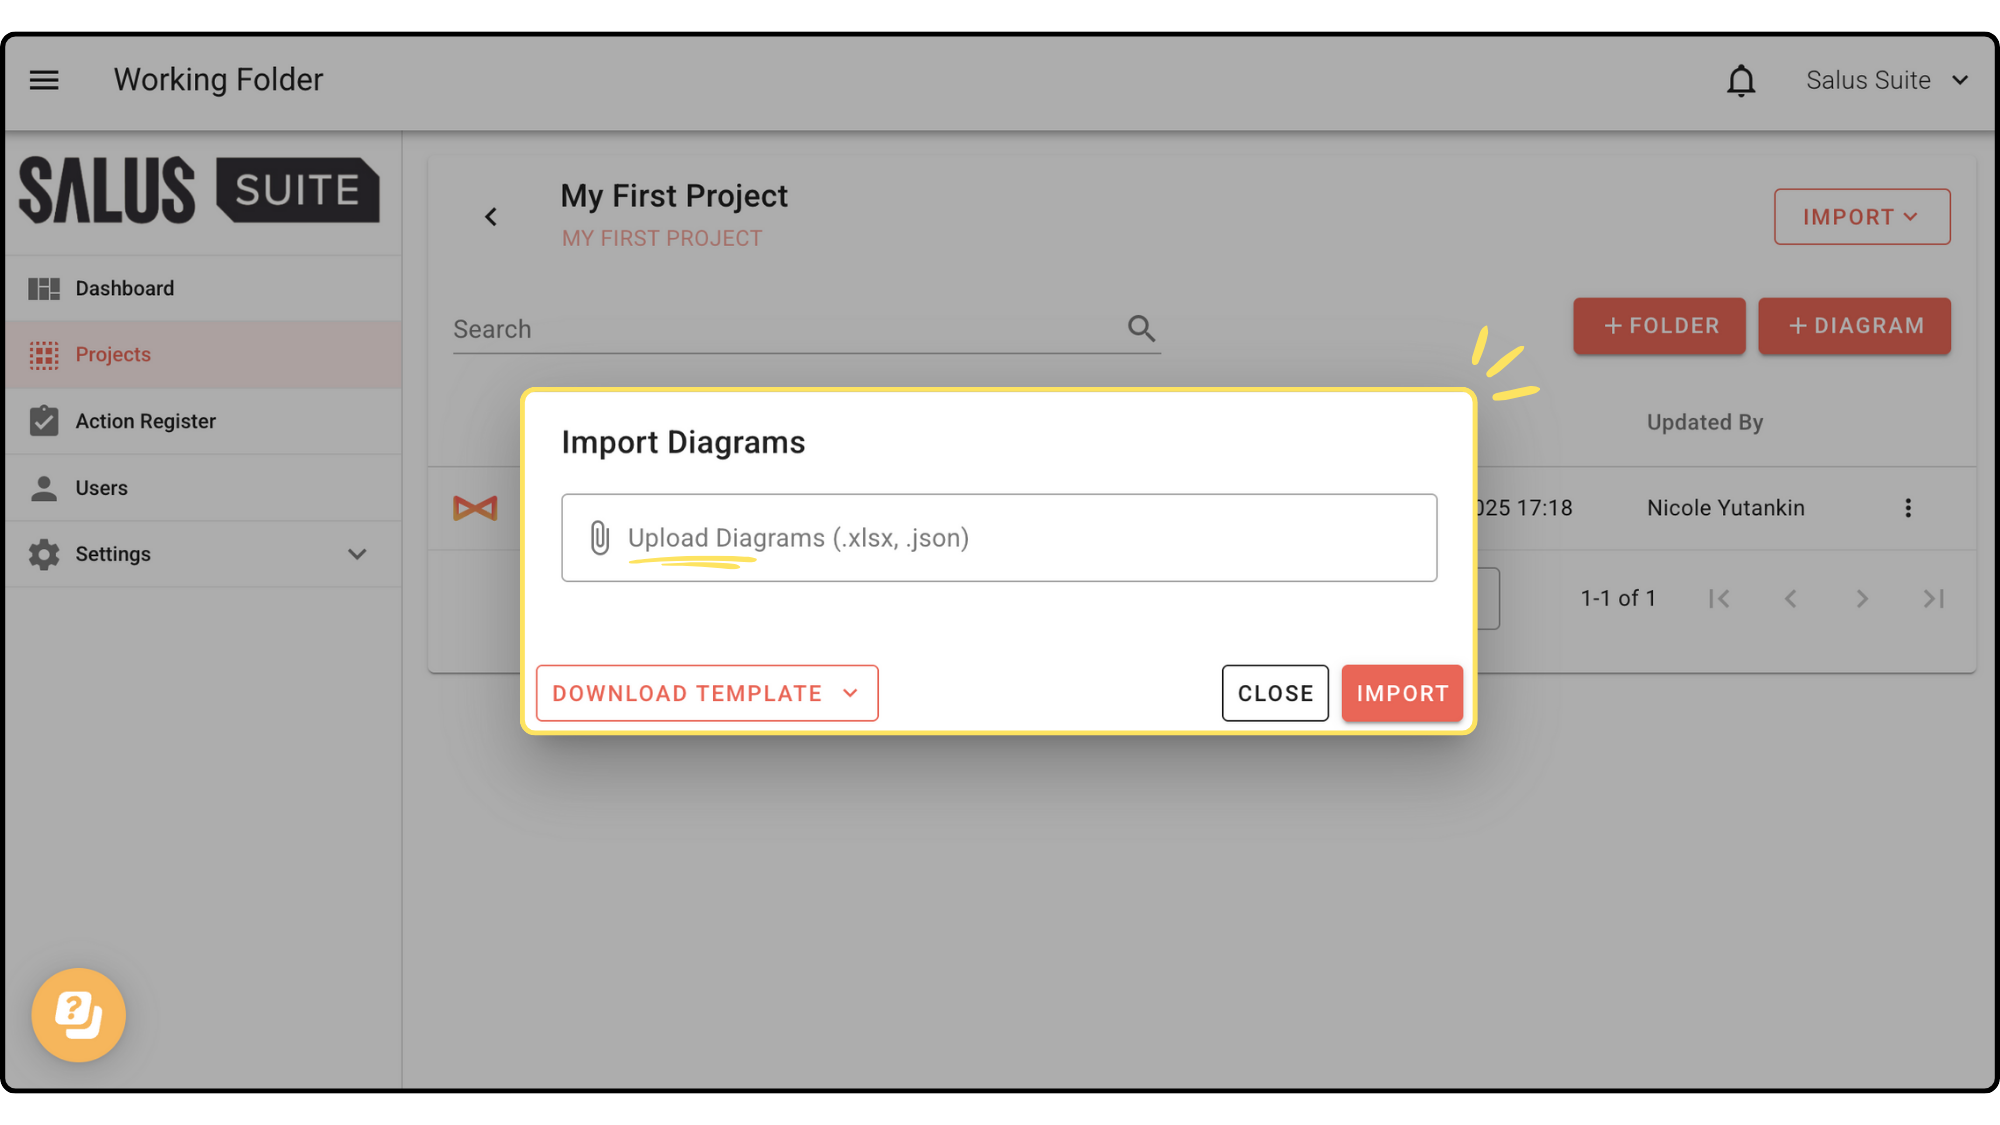2000x1125 pixels.
Task: Click the paperclip attachment icon
Action: click(599, 538)
